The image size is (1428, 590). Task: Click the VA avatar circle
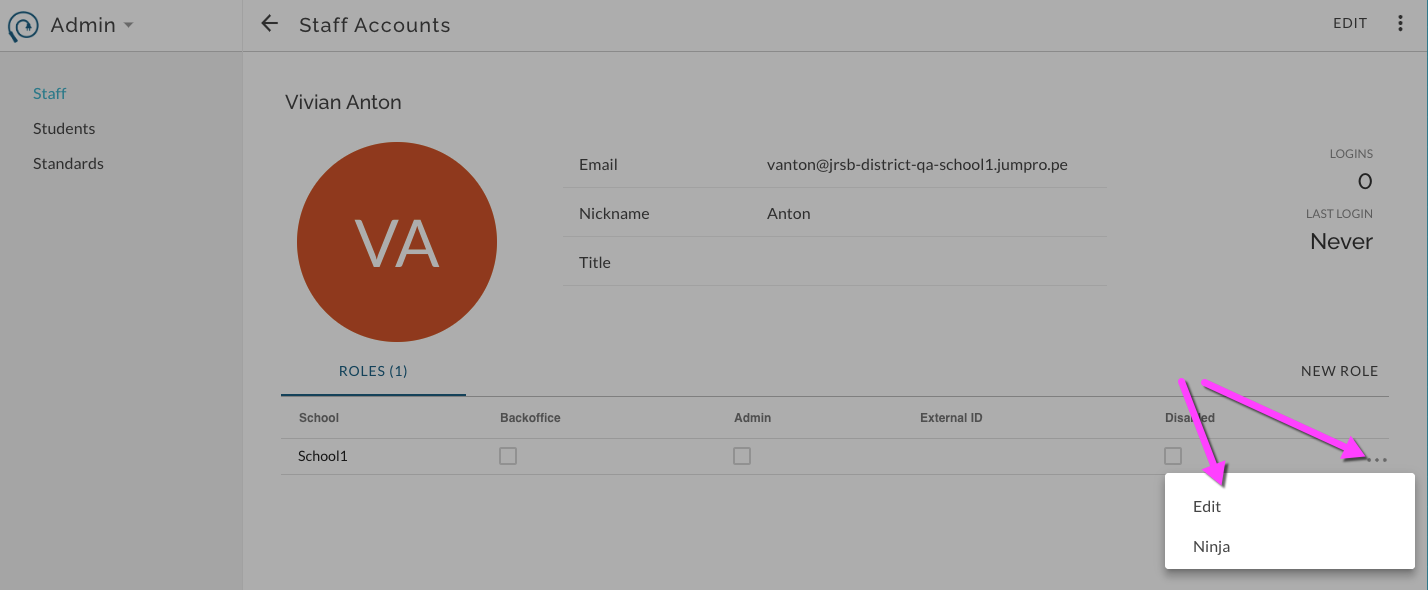397,243
